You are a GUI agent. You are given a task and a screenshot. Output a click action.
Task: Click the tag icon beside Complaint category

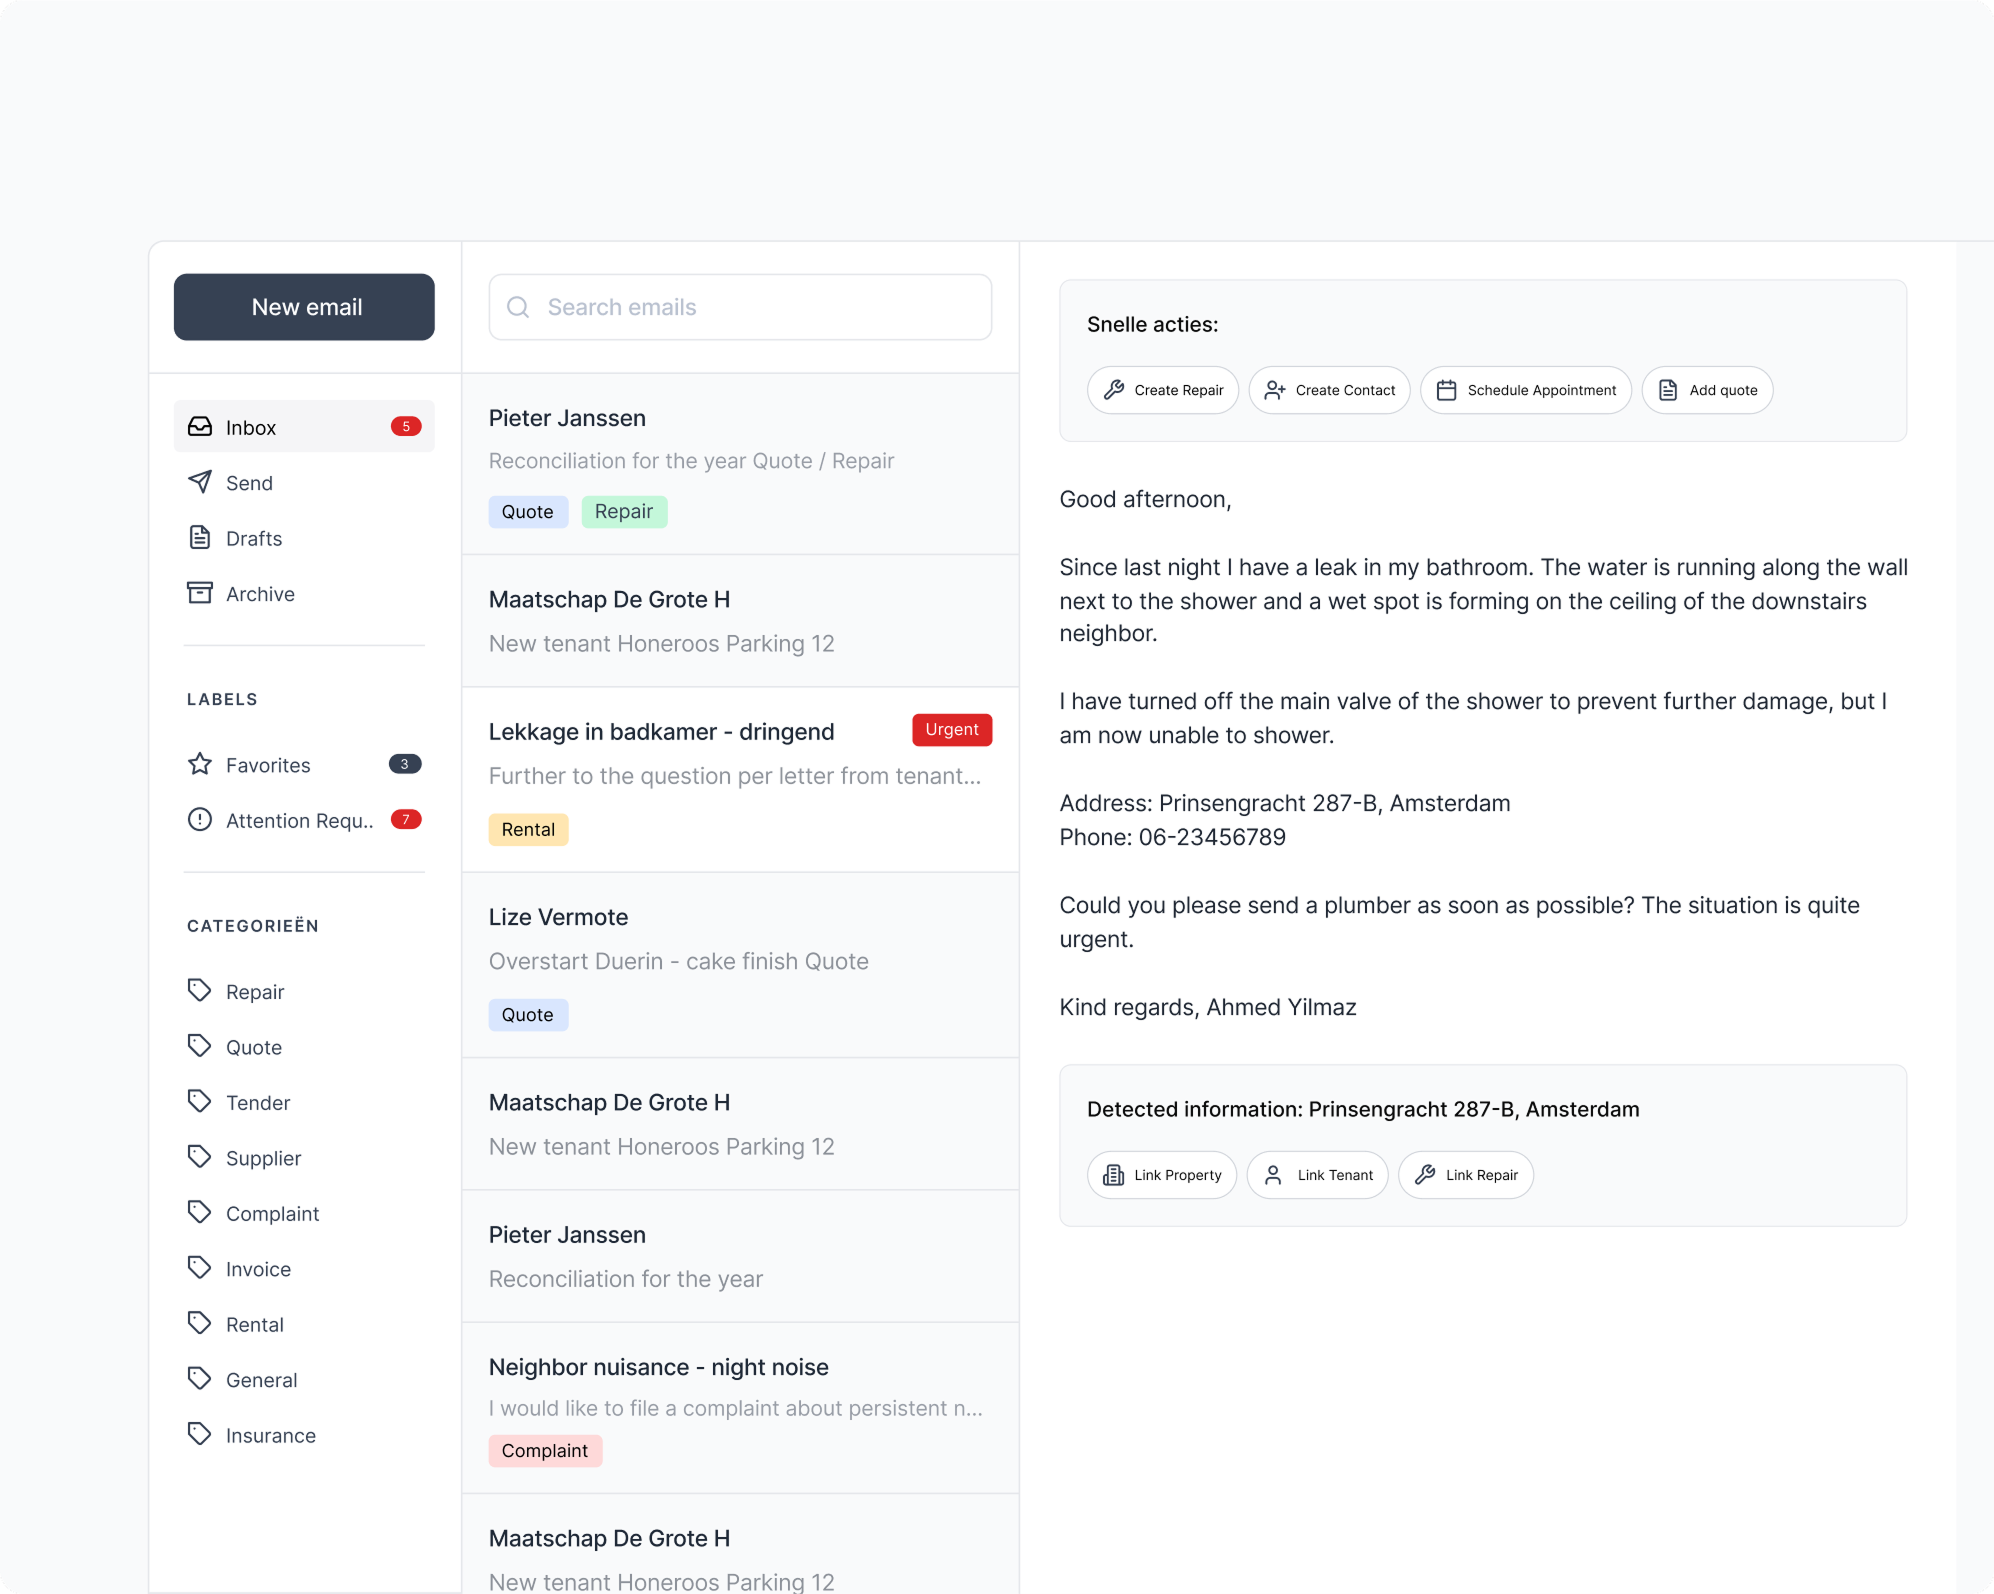coord(200,1213)
